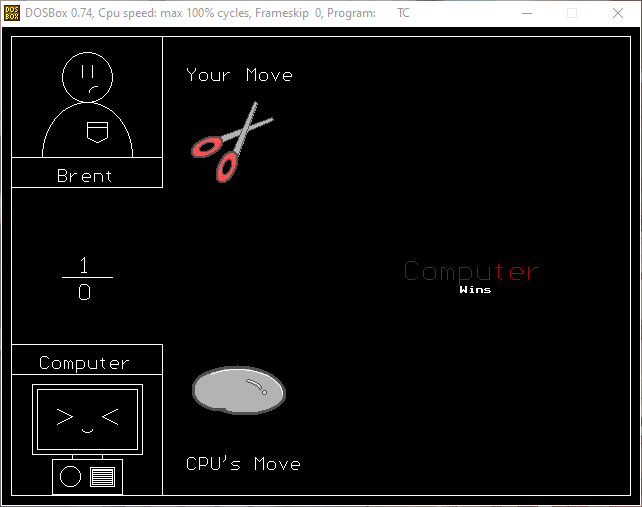Click the "Brent" player name box

(x=86, y=176)
